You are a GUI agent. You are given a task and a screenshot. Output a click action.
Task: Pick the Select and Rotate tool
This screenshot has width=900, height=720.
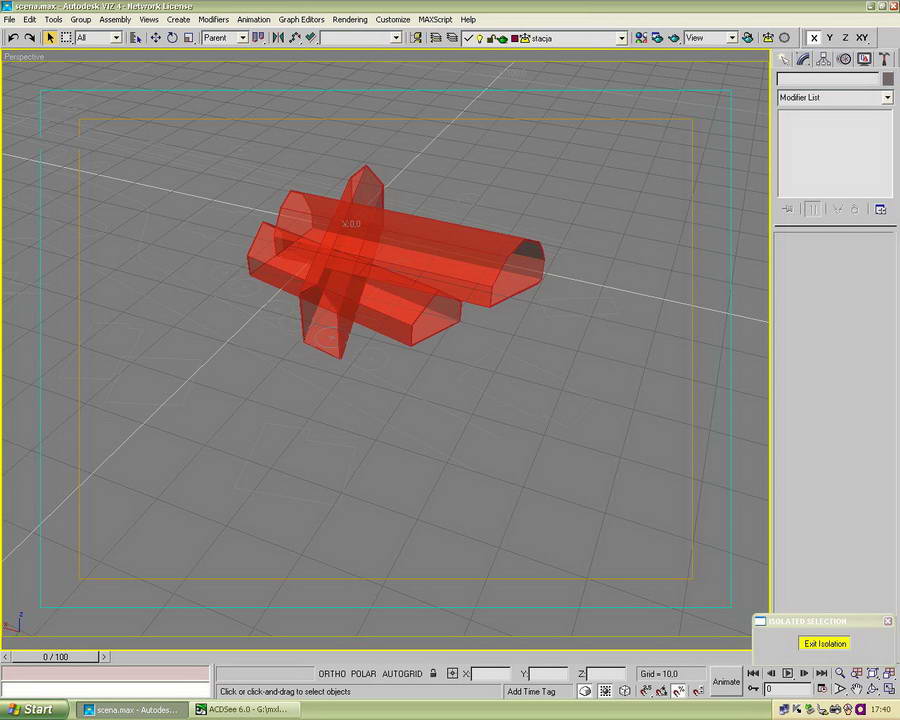(172, 38)
